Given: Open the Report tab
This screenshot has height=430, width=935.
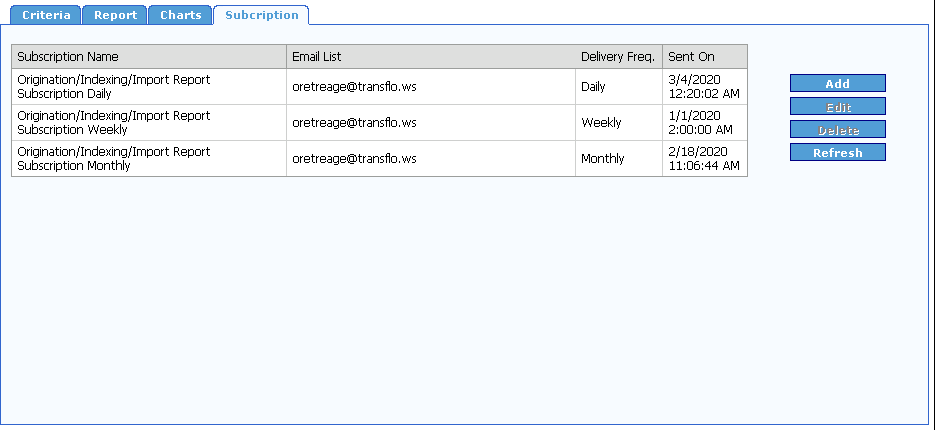Looking at the screenshot, I should 115,15.
